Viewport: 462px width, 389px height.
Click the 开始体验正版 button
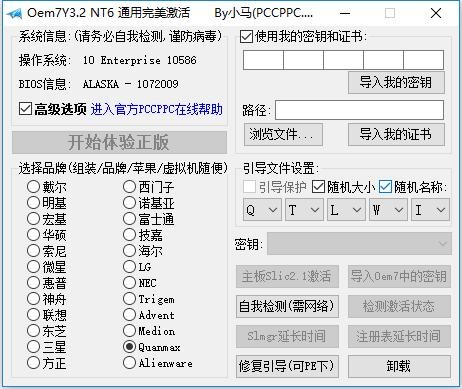pos(120,142)
